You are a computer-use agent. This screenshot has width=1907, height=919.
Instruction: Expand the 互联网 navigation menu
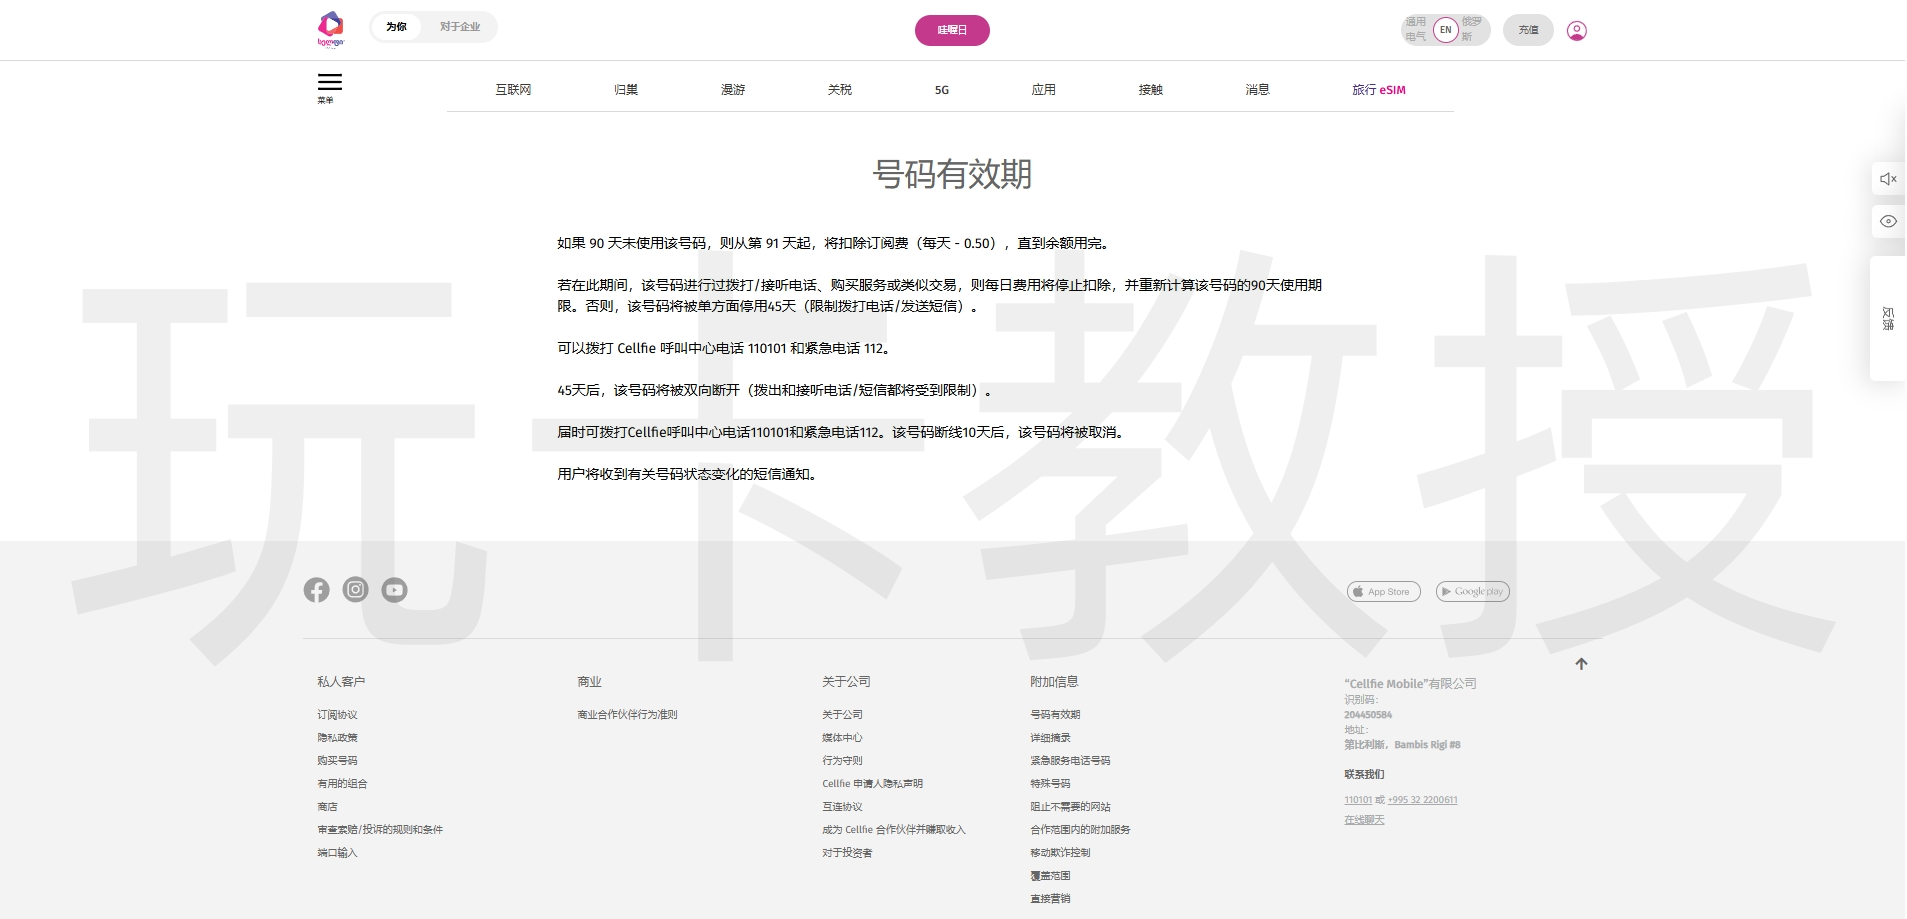(513, 90)
